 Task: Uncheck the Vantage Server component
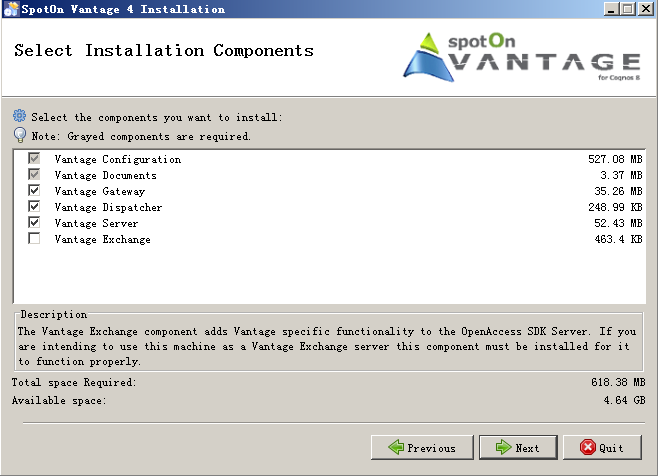click(x=34, y=222)
